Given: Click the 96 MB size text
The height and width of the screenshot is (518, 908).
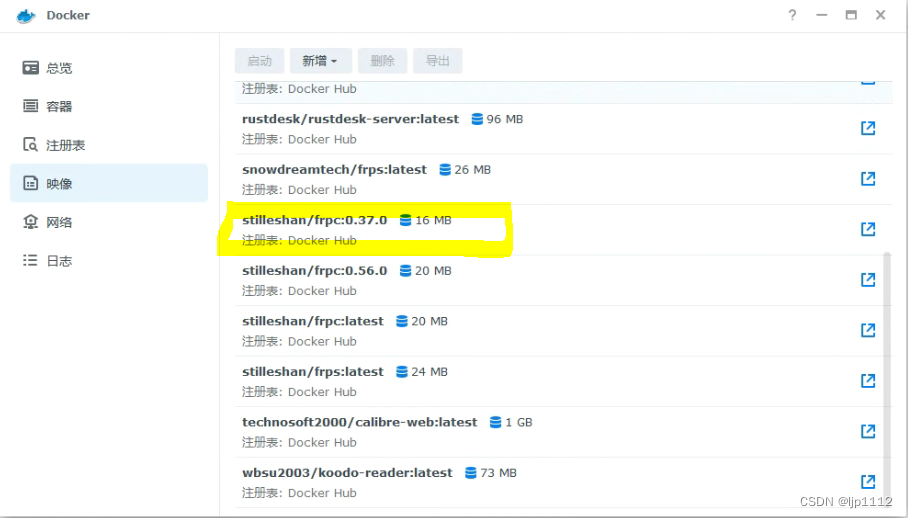Looking at the screenshot, I should [505, 119].
